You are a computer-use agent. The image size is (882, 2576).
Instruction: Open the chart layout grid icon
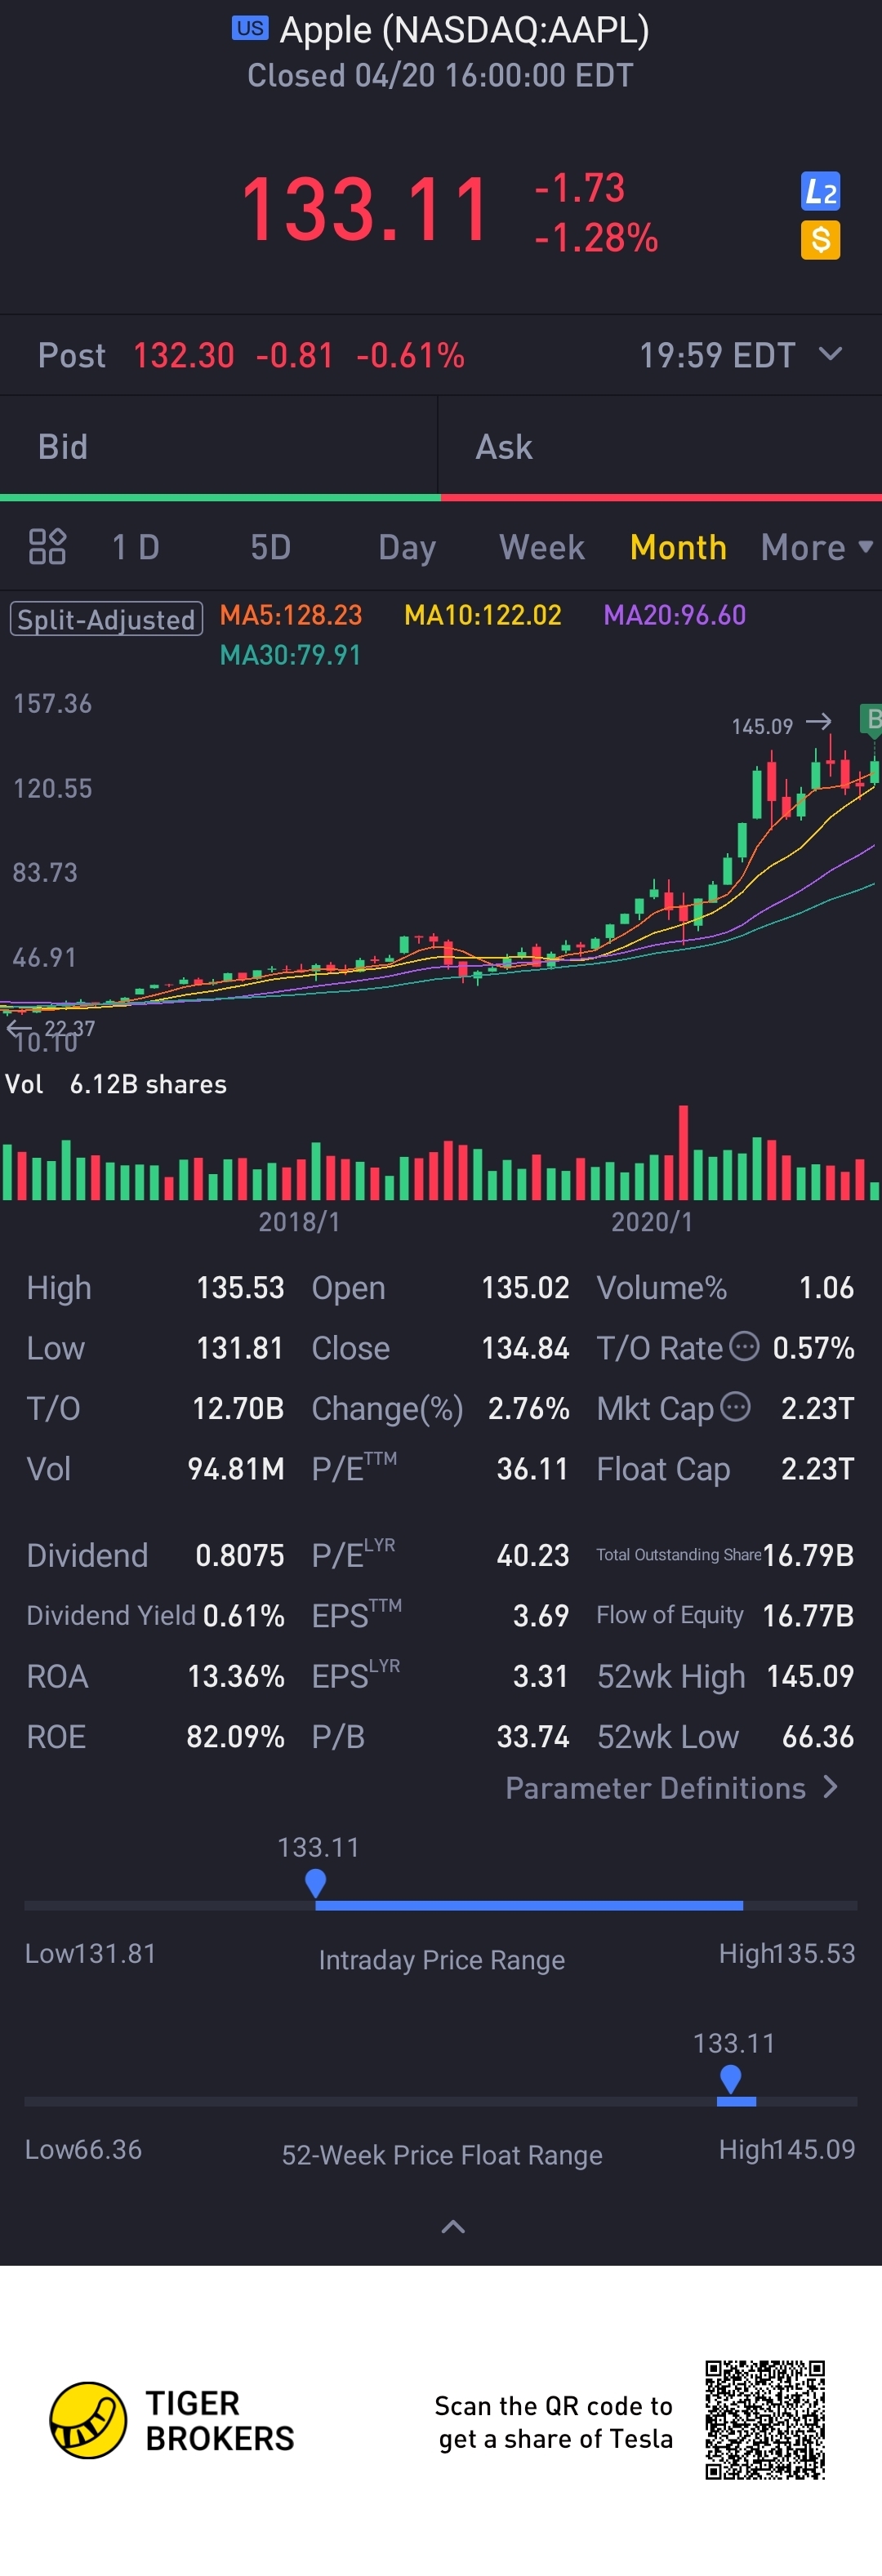point(47,547)
